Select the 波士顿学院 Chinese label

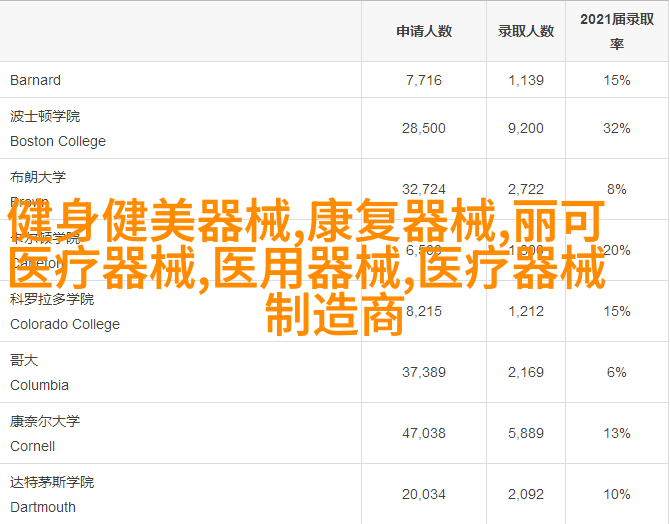44,116
